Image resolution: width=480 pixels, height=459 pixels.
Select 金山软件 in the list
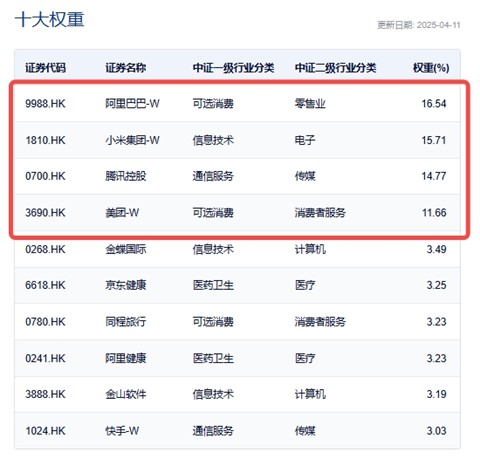pyautogui.click(x=126, y=394)
